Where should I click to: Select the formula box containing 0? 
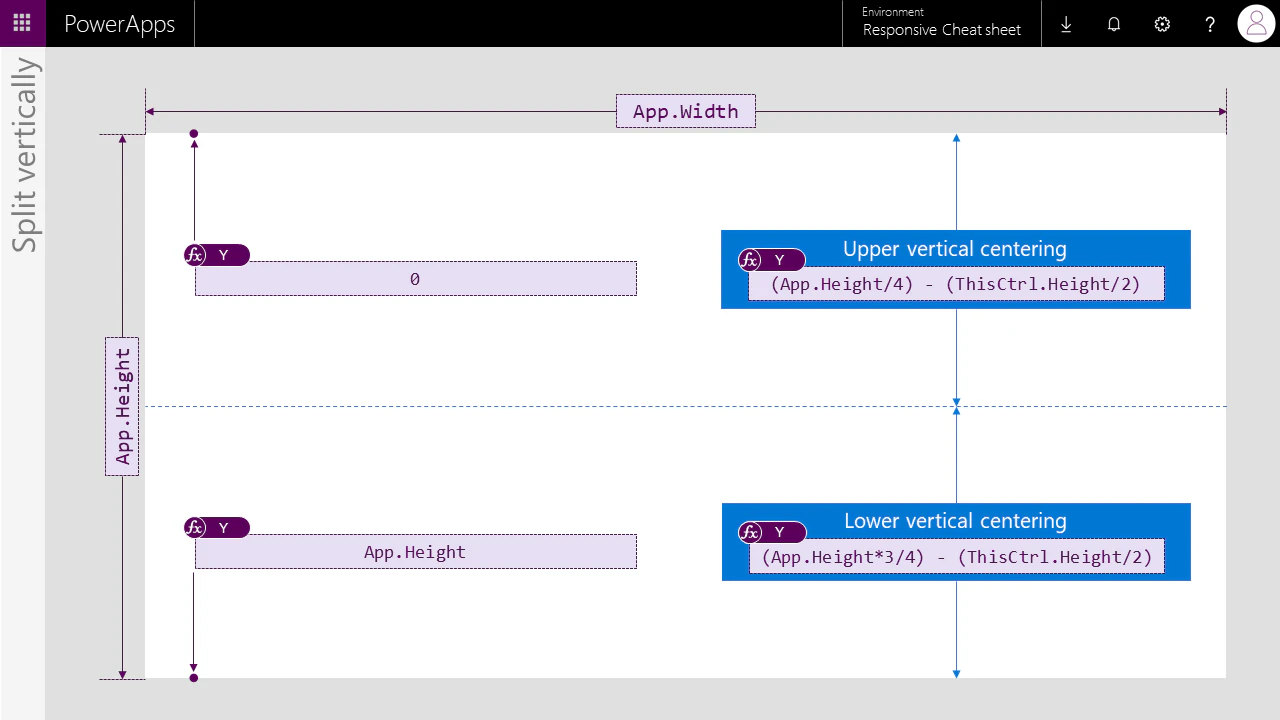coord(416,279)
